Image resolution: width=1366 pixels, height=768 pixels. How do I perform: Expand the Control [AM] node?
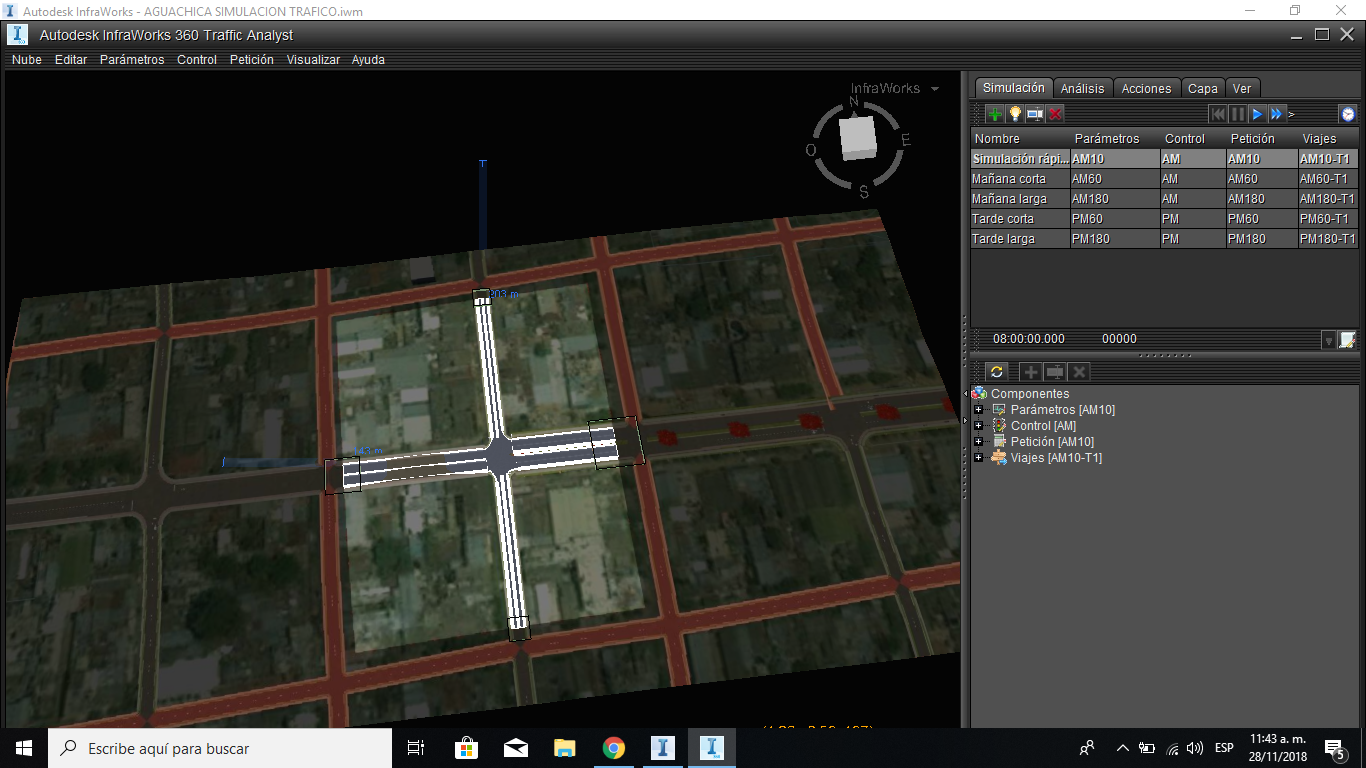(979, 426)
